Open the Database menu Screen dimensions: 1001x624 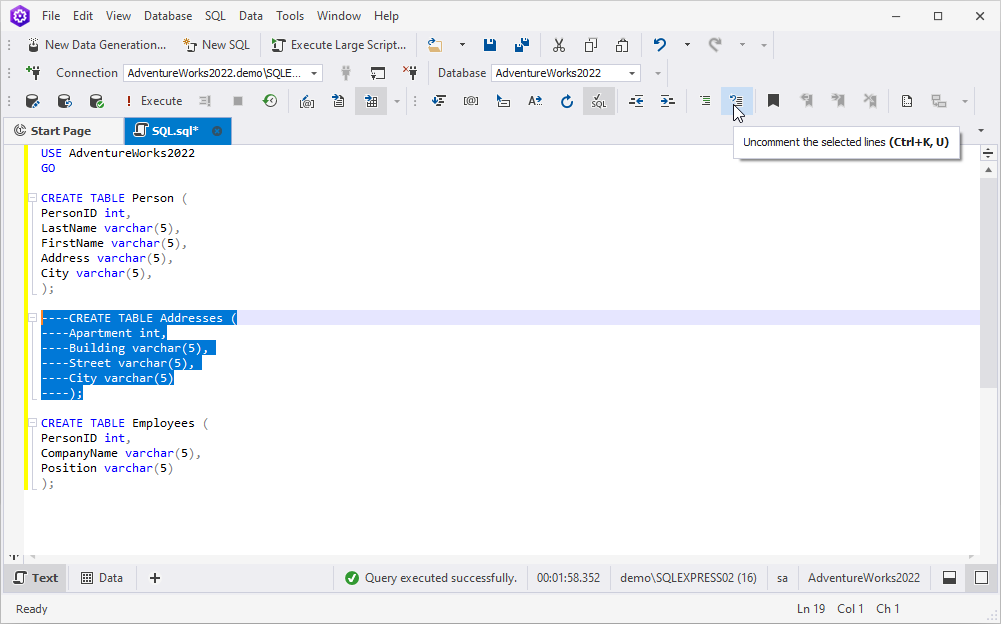(168, 16)
